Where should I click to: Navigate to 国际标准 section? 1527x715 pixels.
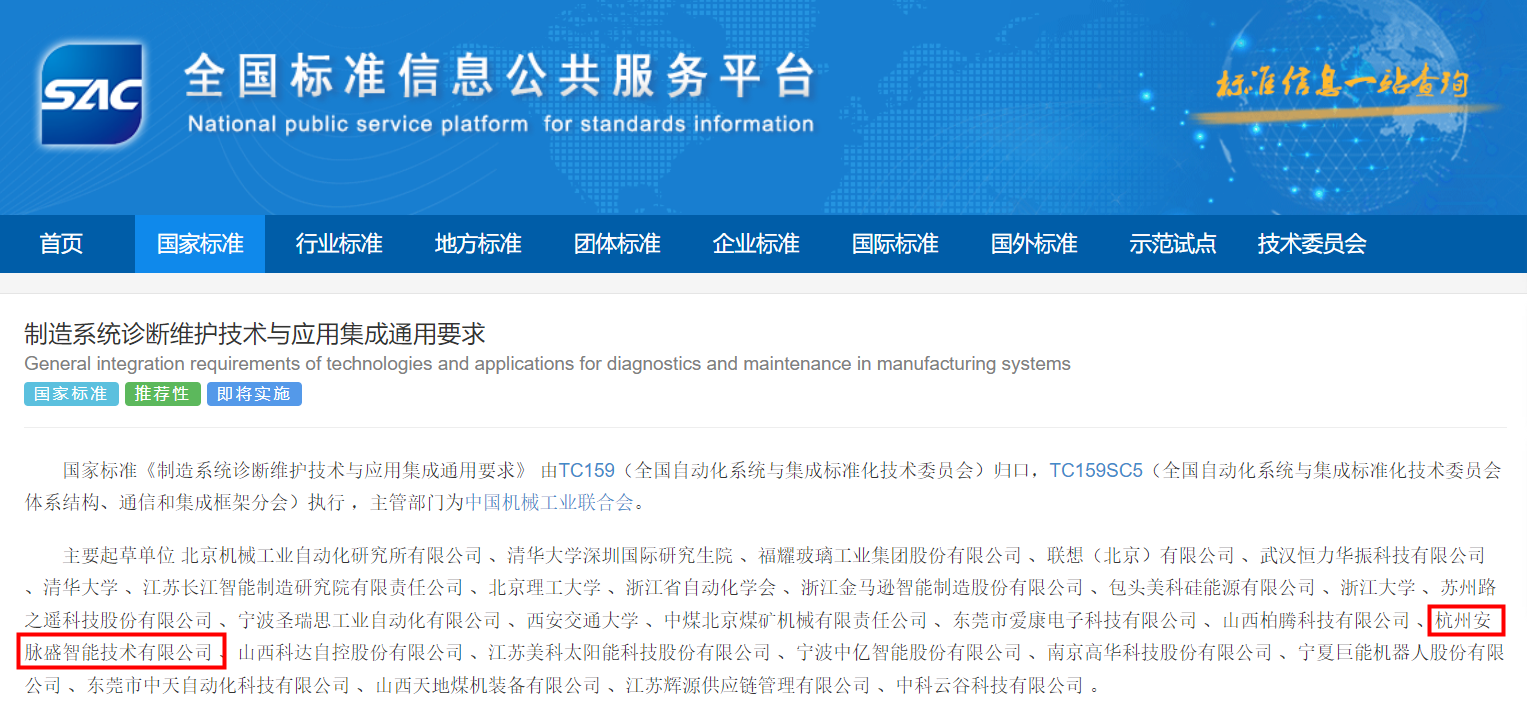[895, 244]
